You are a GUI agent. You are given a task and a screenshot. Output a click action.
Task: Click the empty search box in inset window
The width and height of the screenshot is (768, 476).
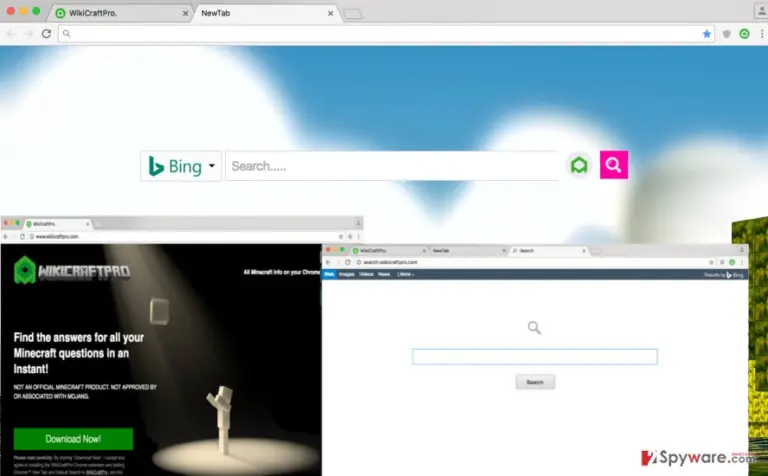[x=535, y=357]
